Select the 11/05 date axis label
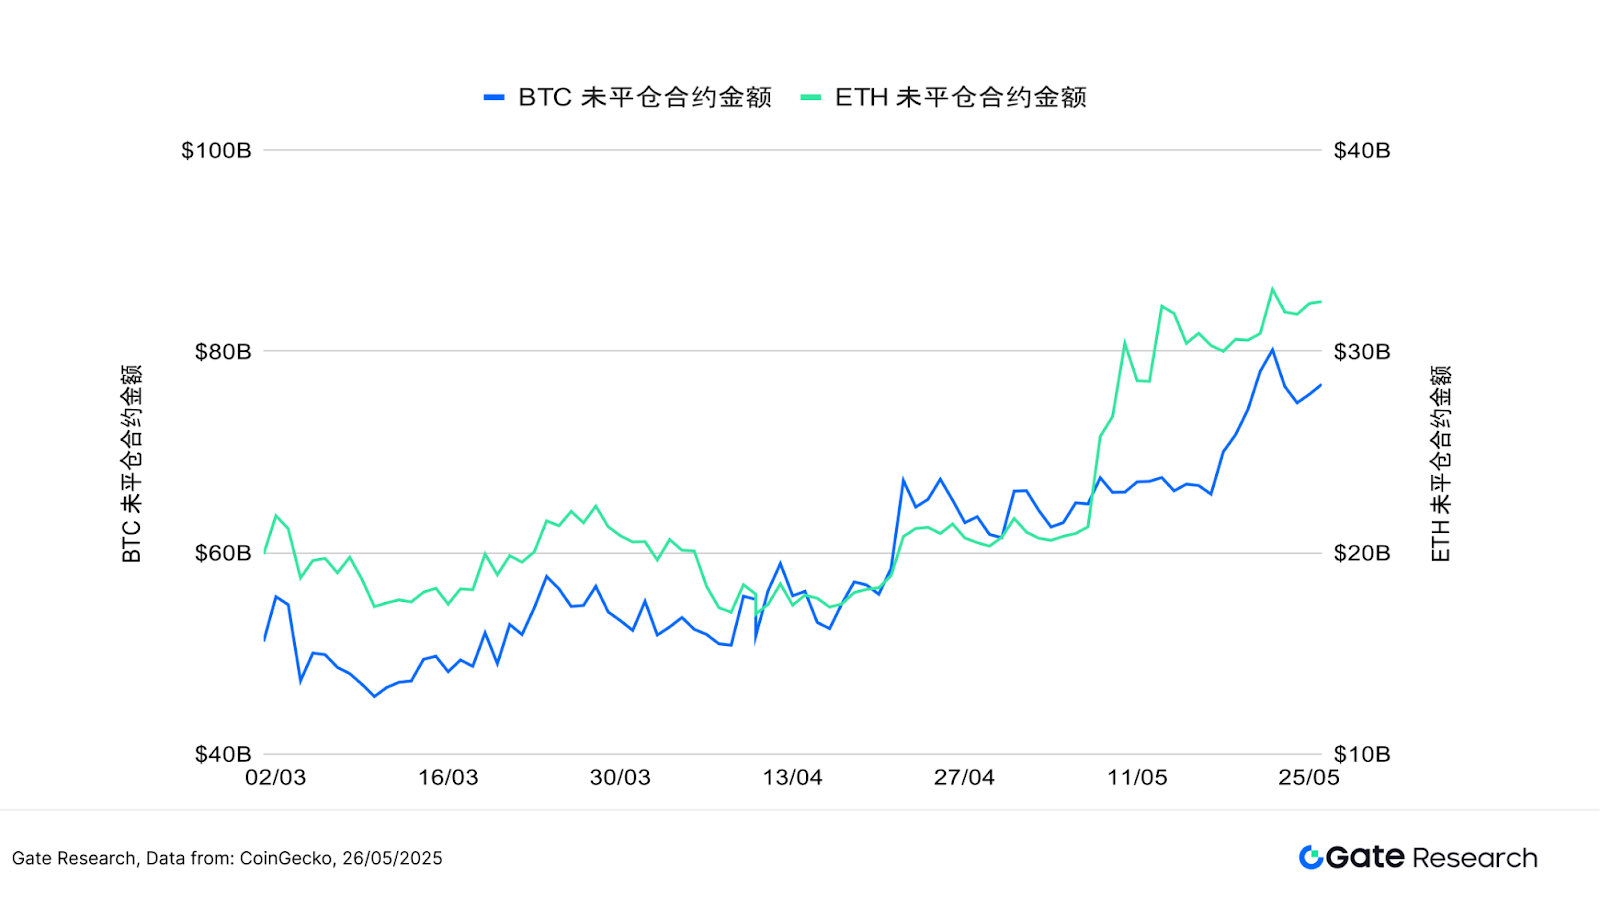 click(1137, 777)
